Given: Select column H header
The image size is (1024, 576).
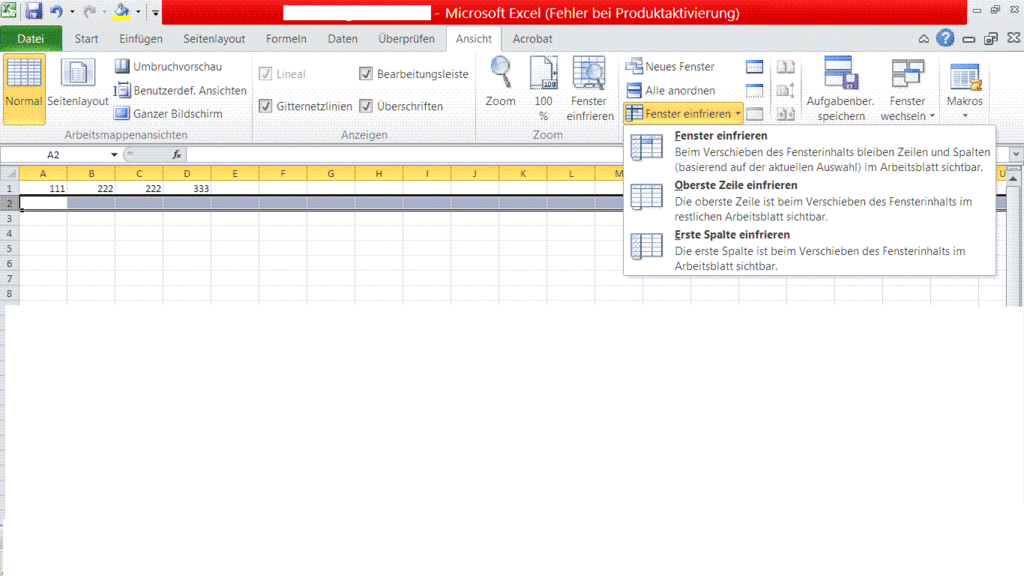Looking at the screenshot, I should (x=379, y=174).
